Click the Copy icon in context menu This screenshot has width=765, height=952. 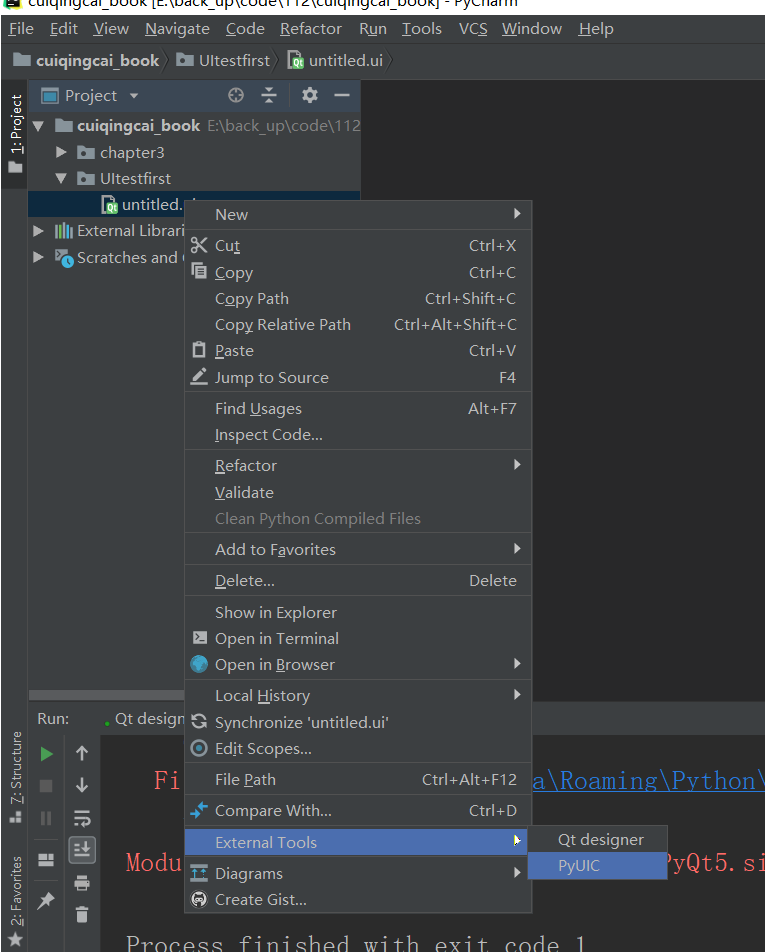199,271
